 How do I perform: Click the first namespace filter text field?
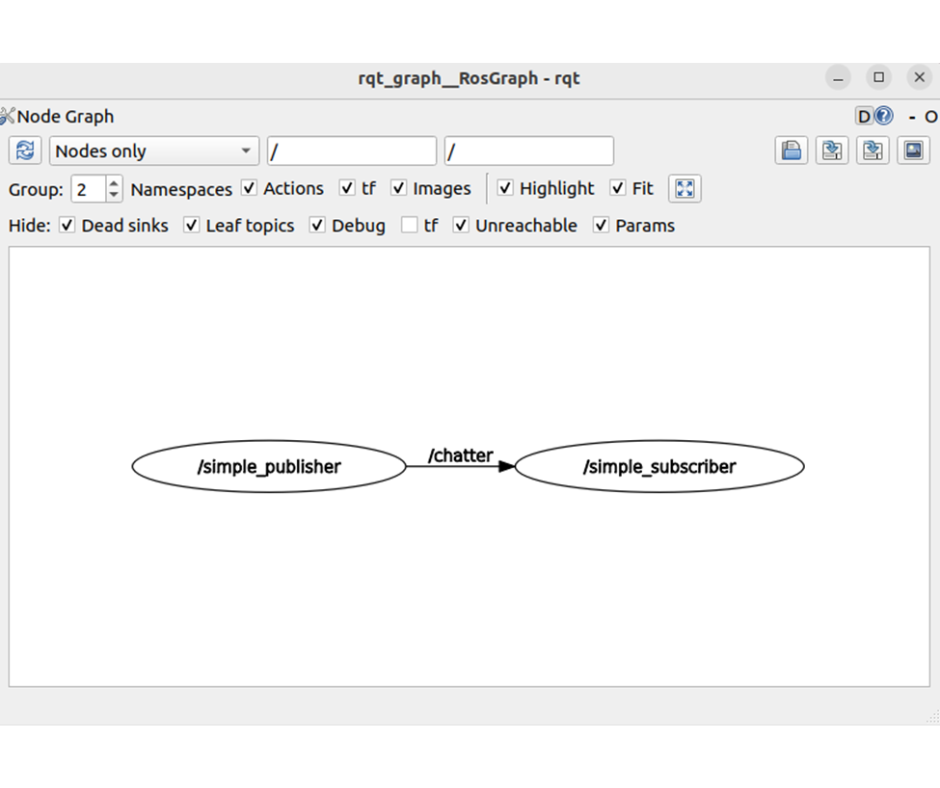(351, 151)
